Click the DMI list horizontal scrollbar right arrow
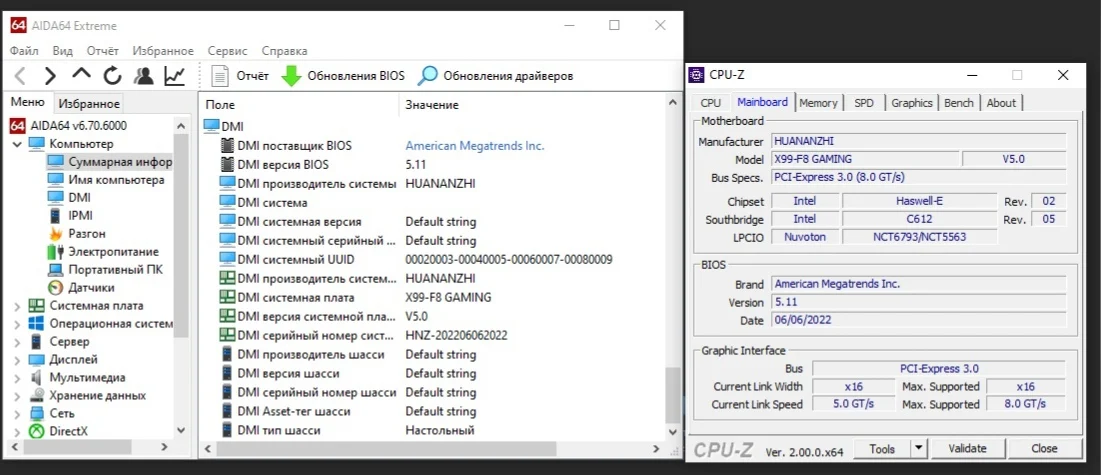Viewport: 1101px width, 475px height. point(656,448)
